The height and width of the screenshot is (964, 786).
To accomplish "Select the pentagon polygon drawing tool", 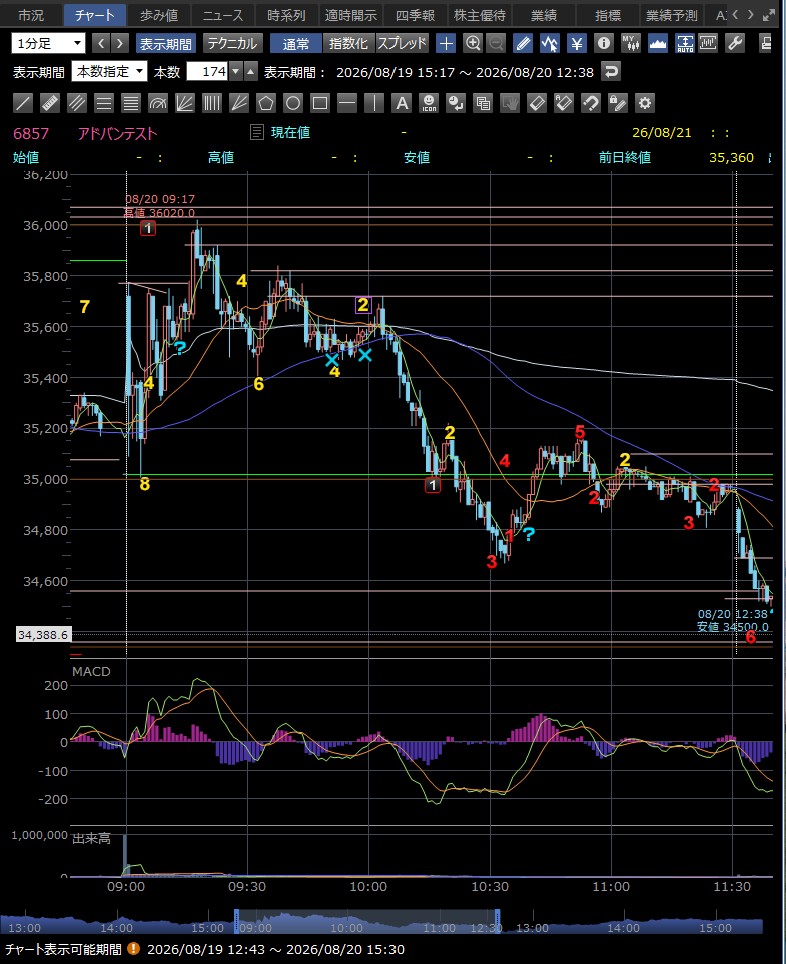I will [266, 103].
